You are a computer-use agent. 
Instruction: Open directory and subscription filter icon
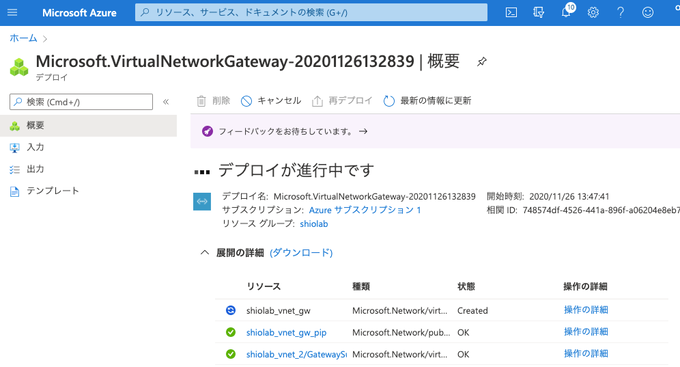538,13
